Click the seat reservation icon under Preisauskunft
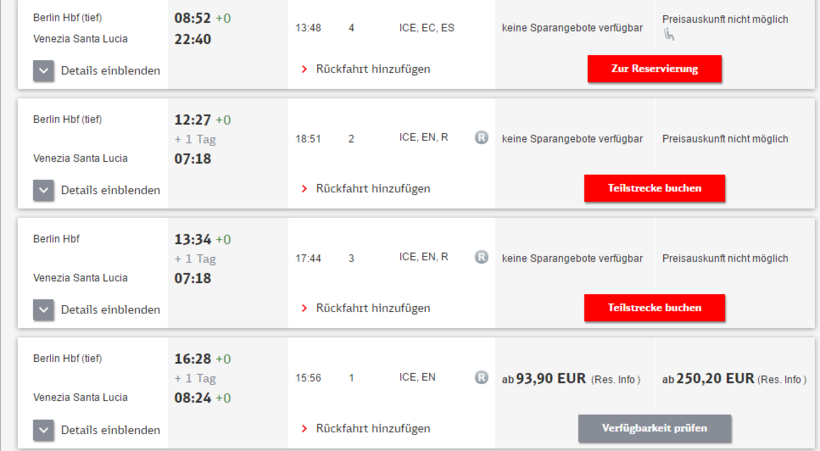Screen dimensions: 820x451 pyautogui.click(x=669, y=35)
